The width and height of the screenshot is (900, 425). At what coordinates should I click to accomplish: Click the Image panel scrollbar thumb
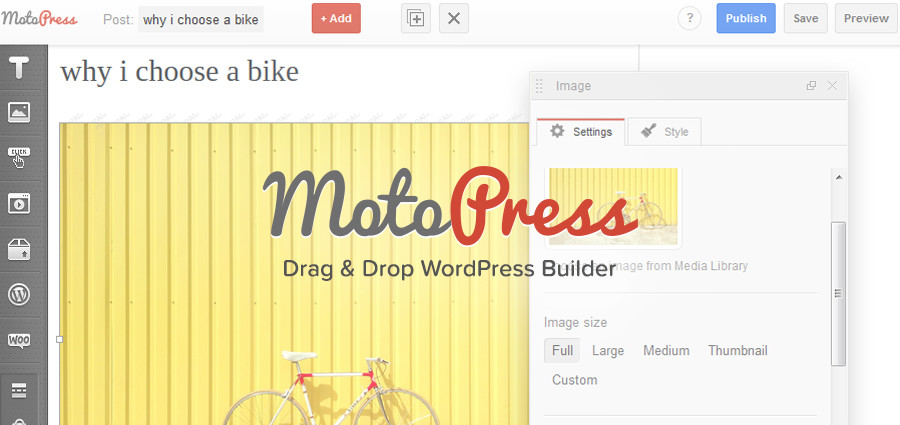click(839, 293)
